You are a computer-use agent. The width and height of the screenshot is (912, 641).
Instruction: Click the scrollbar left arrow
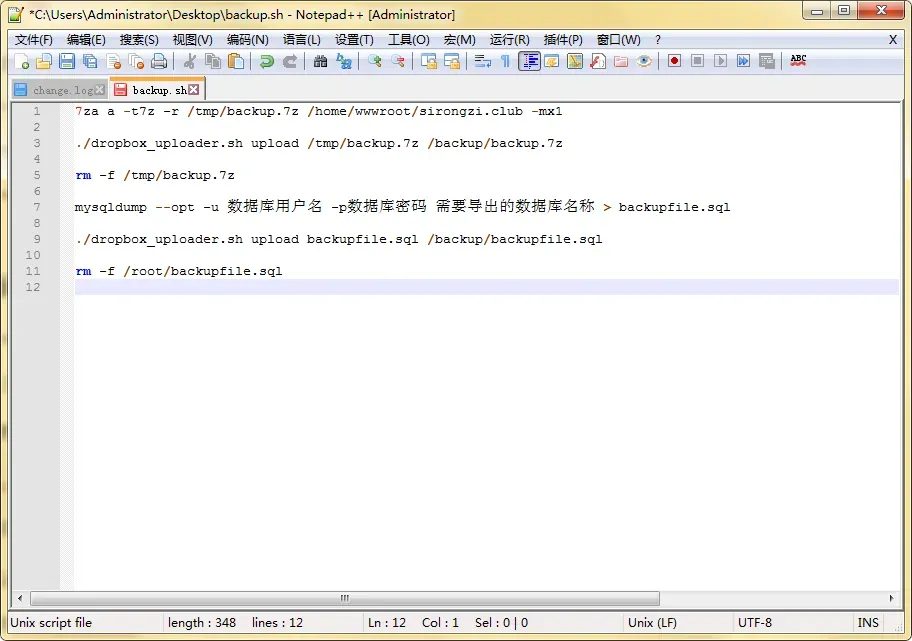click(x=20, y=598)
